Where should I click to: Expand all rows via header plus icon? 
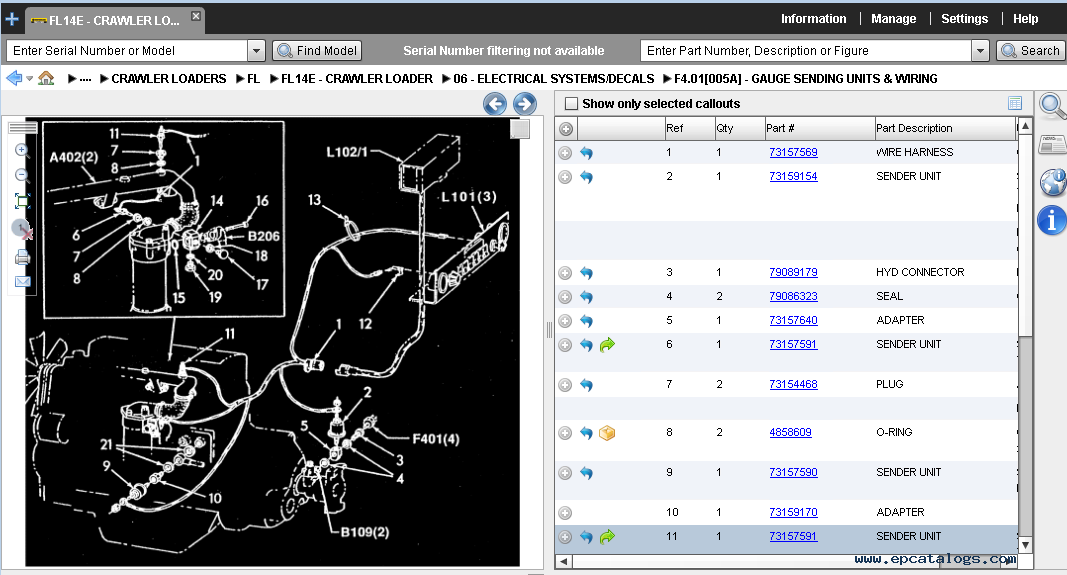(x=565, y=129)
